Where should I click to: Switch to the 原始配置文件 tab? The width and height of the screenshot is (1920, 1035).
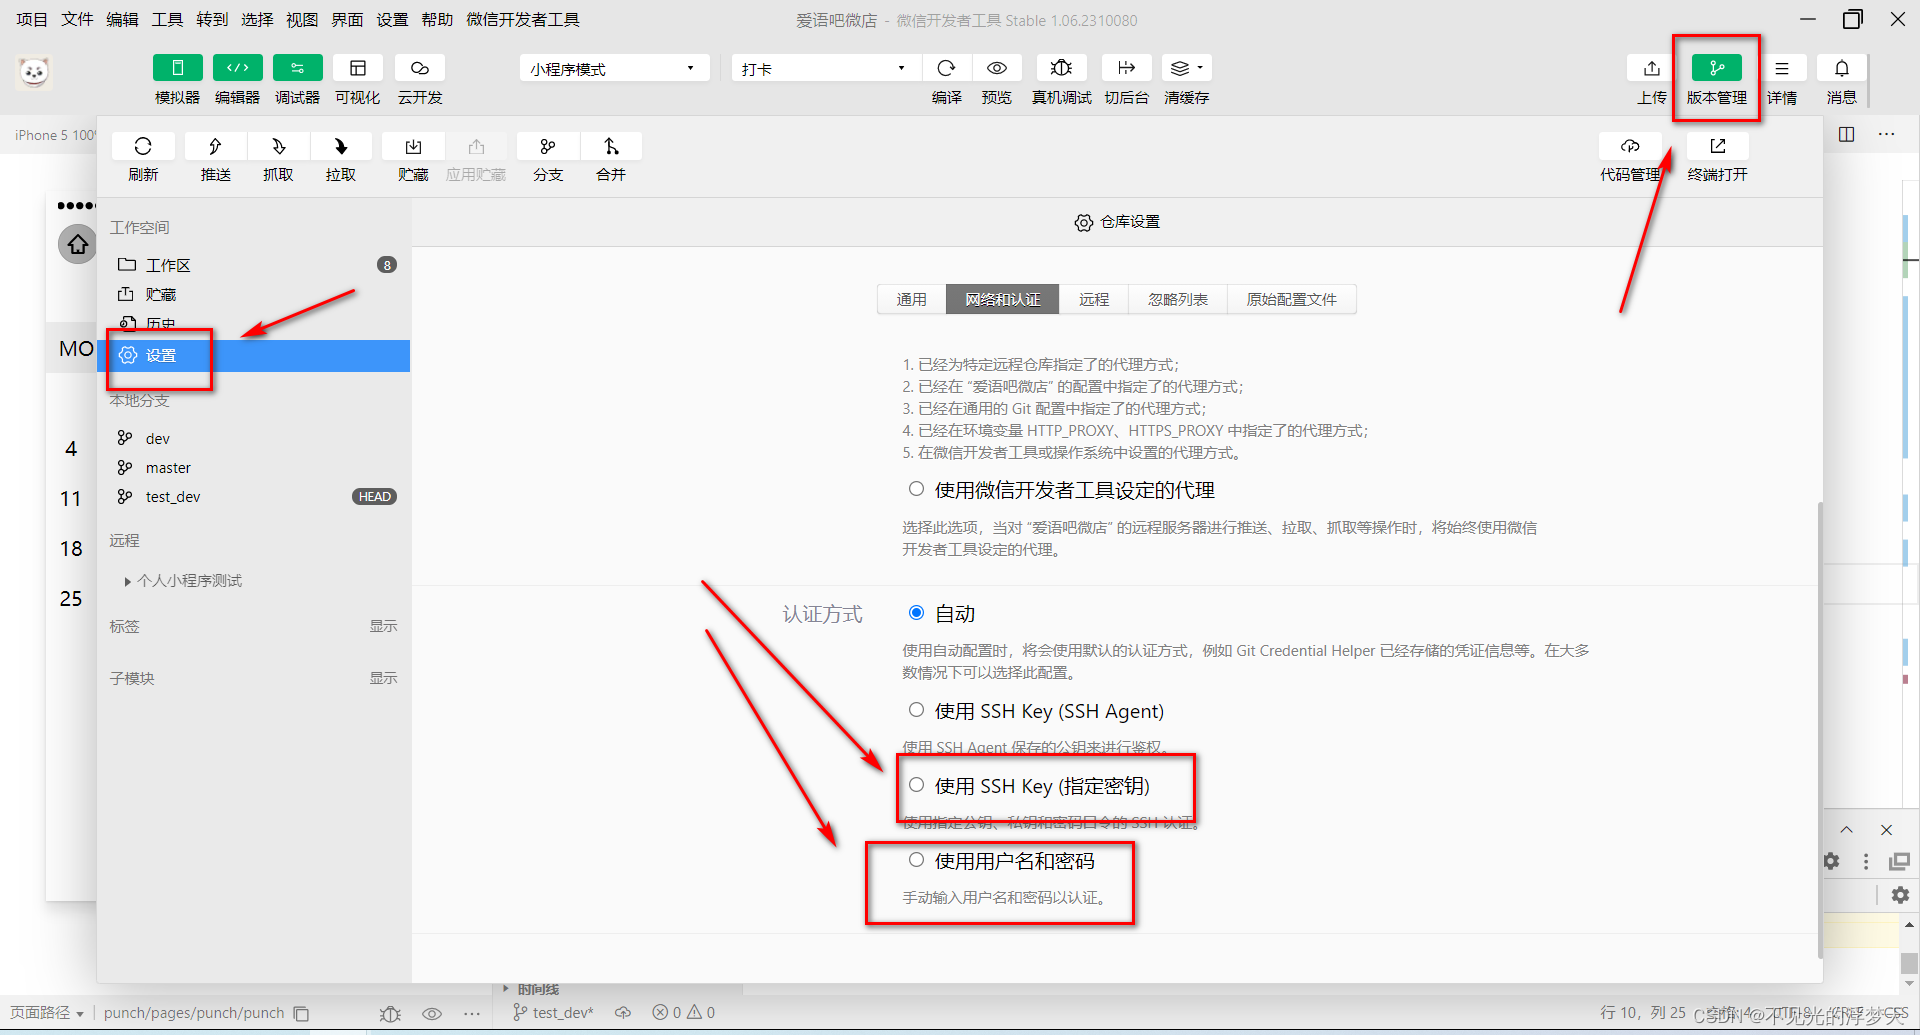tap(1292, 299)
